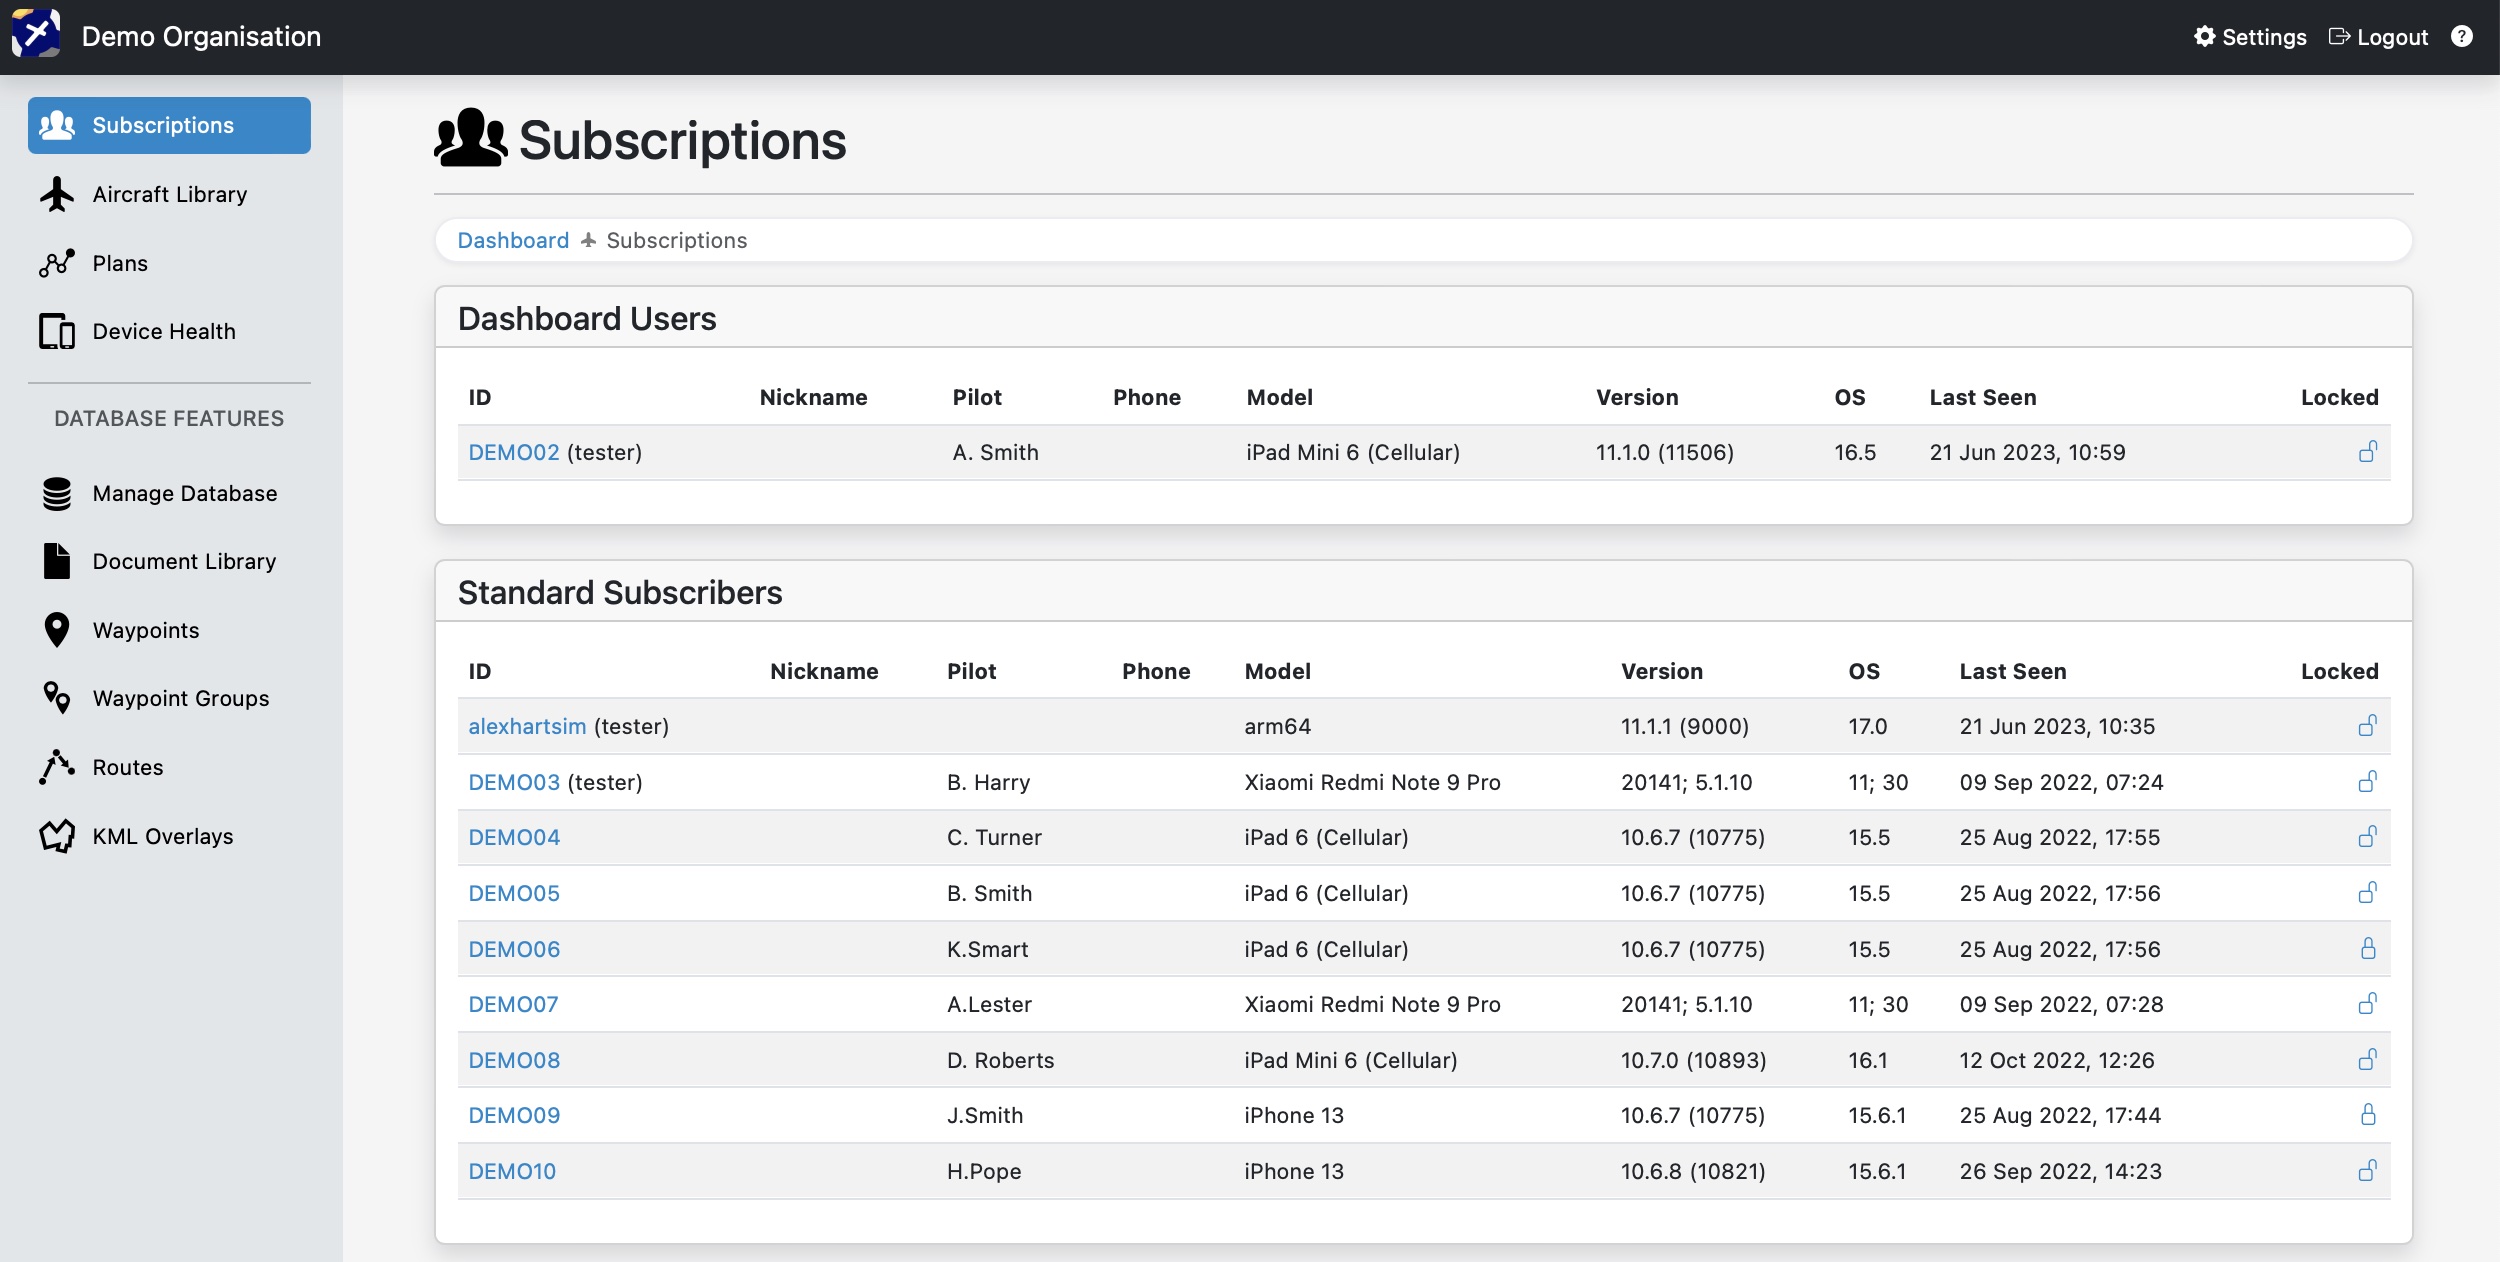Image resolution: width=2500 pixels, height=1262 pixels.
Task: Open the DEMO10 subscription link
Action: 512,1171
